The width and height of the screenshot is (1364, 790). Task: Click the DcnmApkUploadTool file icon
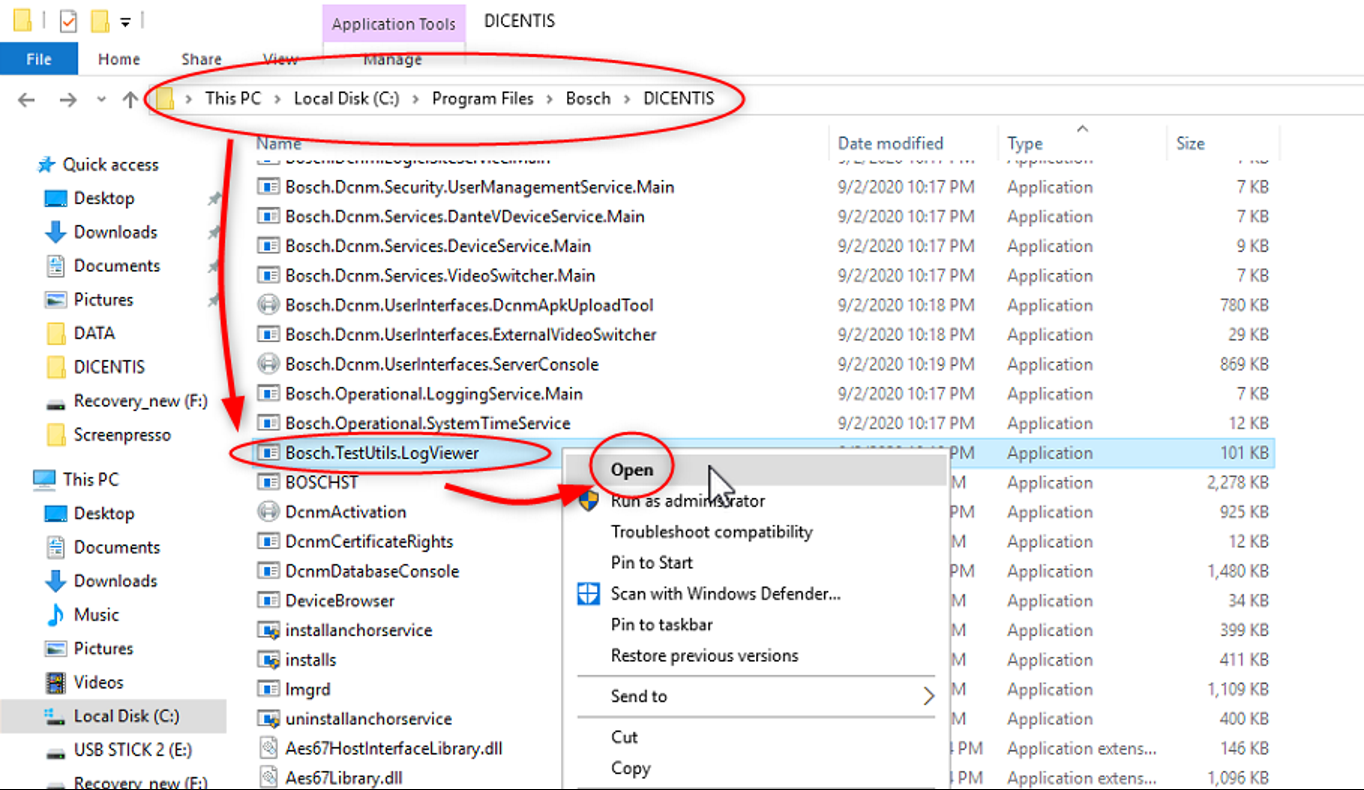[267, 305]
